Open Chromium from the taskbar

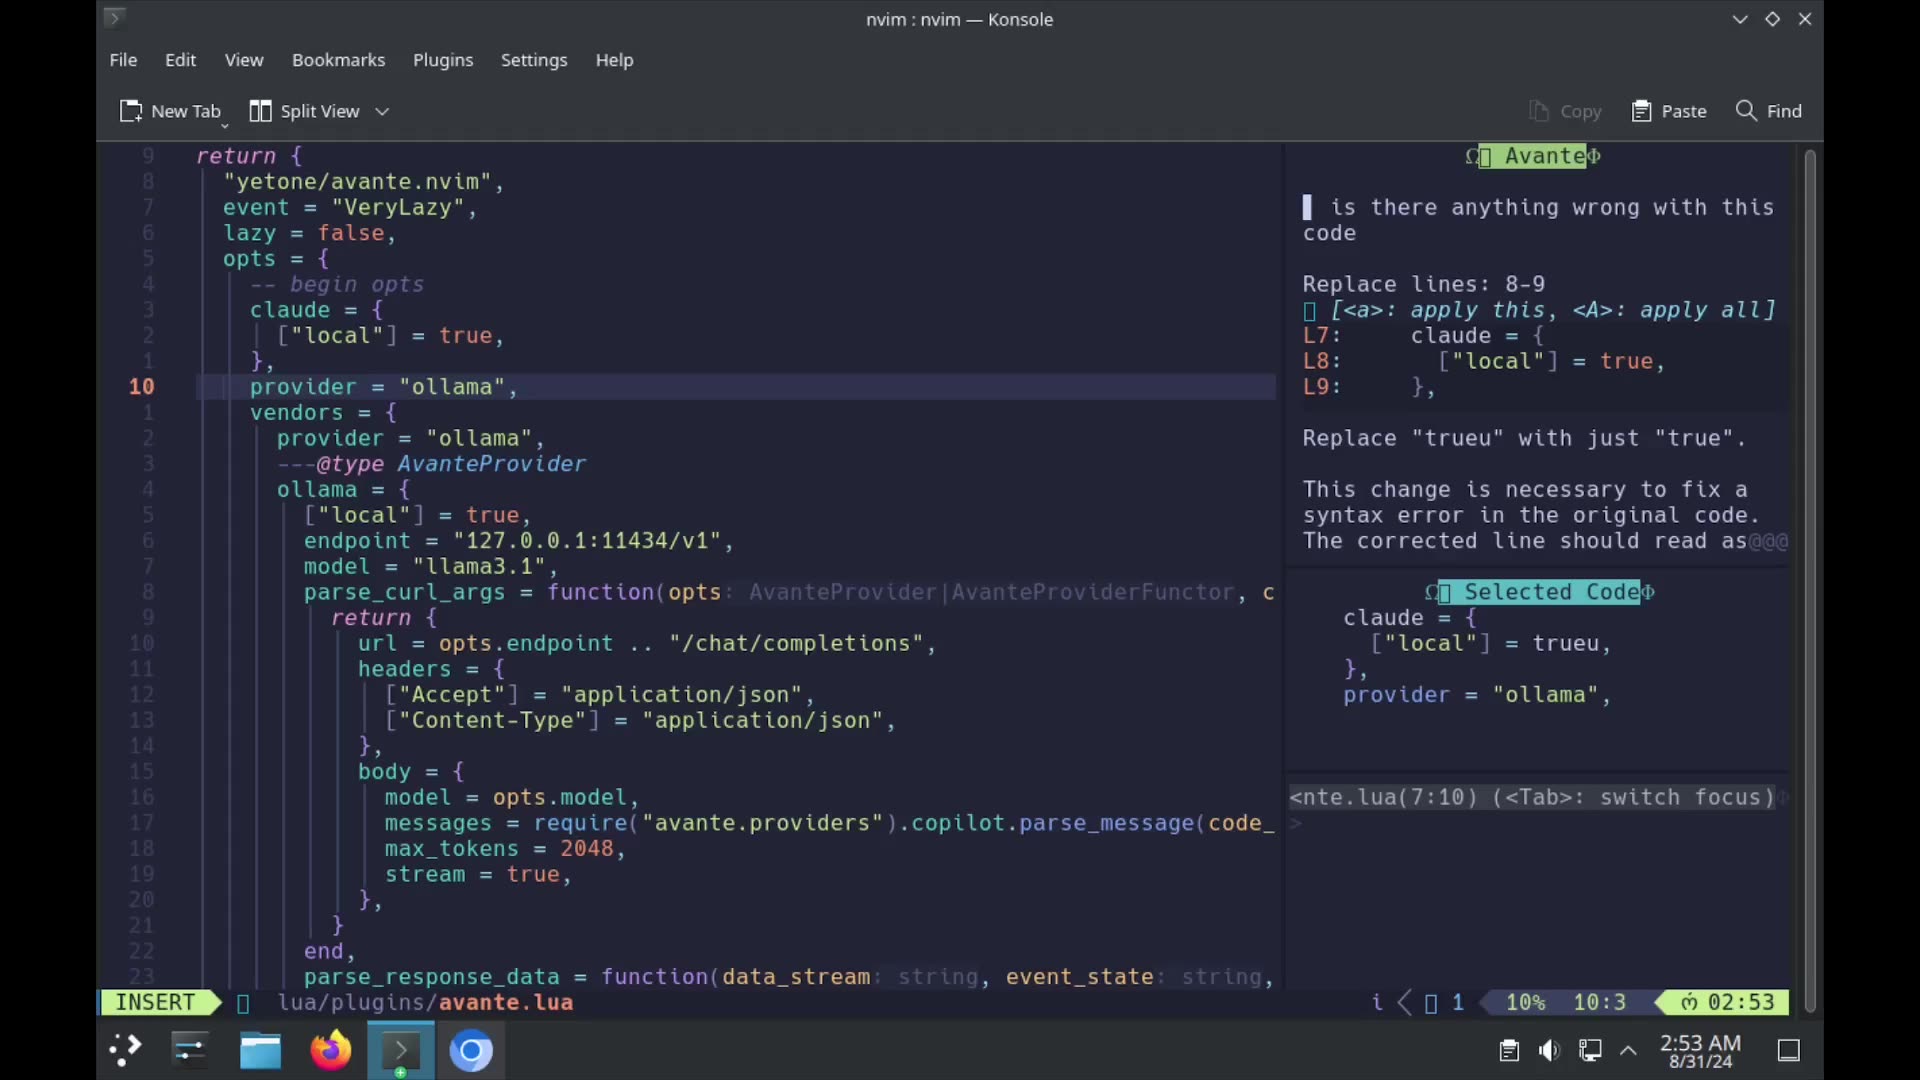click(x=471, y=1050)
